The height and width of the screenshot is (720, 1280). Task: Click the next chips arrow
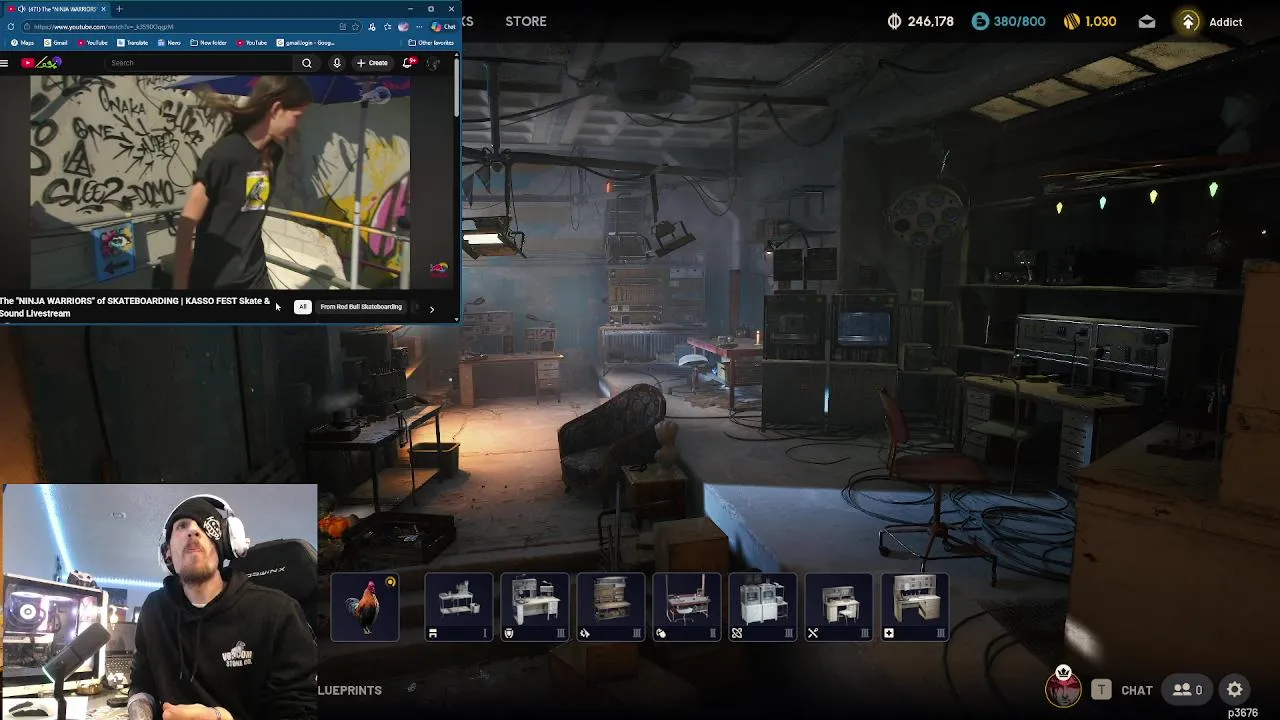click(432, 309)
